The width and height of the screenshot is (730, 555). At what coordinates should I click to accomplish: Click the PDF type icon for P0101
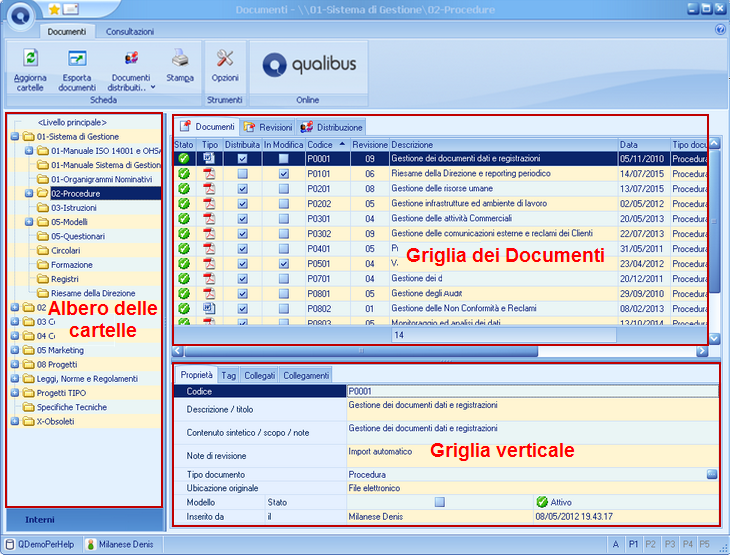pos(209,174)
